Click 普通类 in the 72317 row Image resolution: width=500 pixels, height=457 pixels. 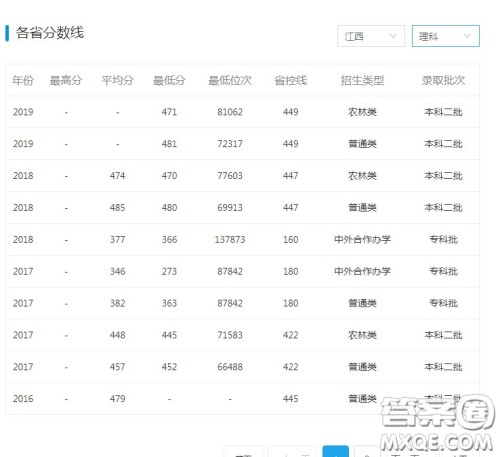tap(362, 144)
